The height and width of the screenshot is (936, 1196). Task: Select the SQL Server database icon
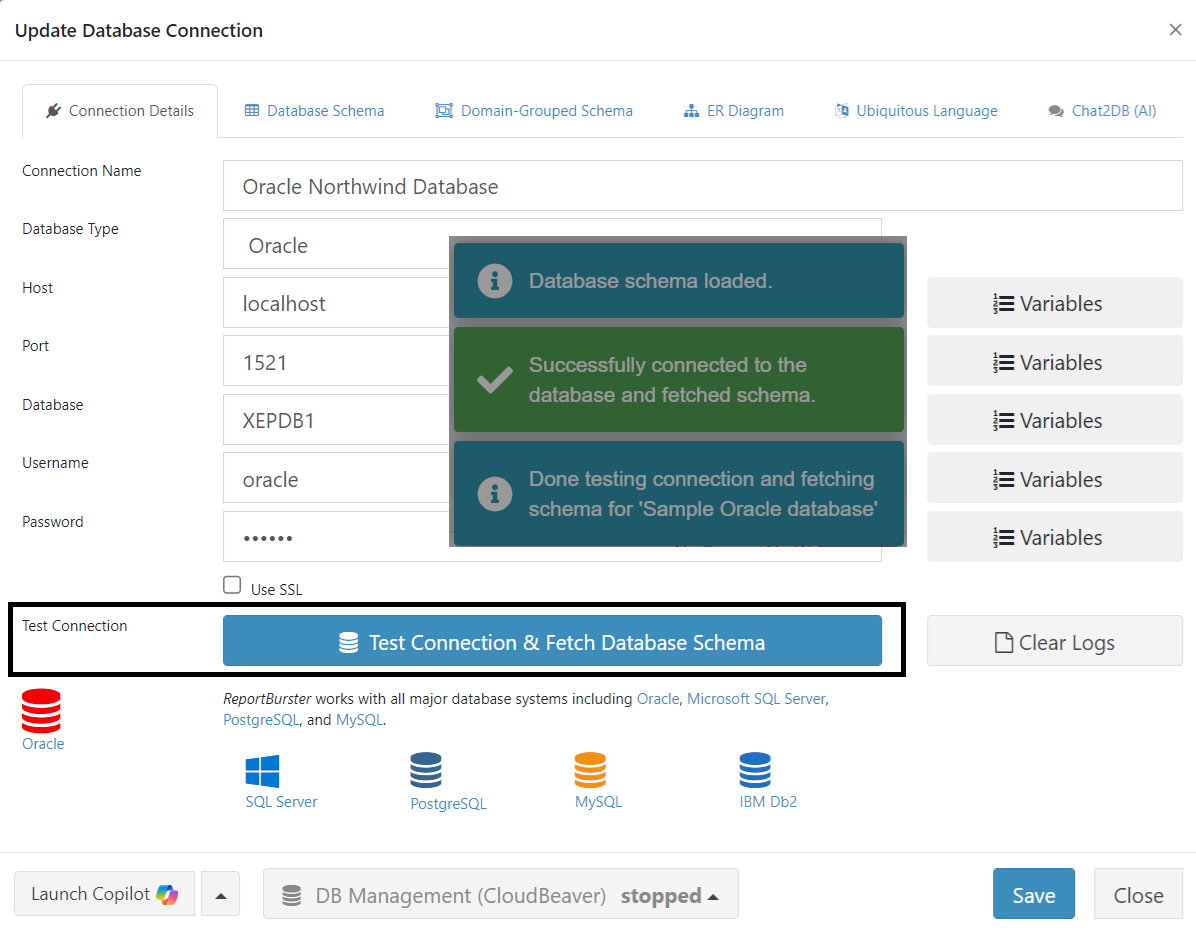pos(262,772)
